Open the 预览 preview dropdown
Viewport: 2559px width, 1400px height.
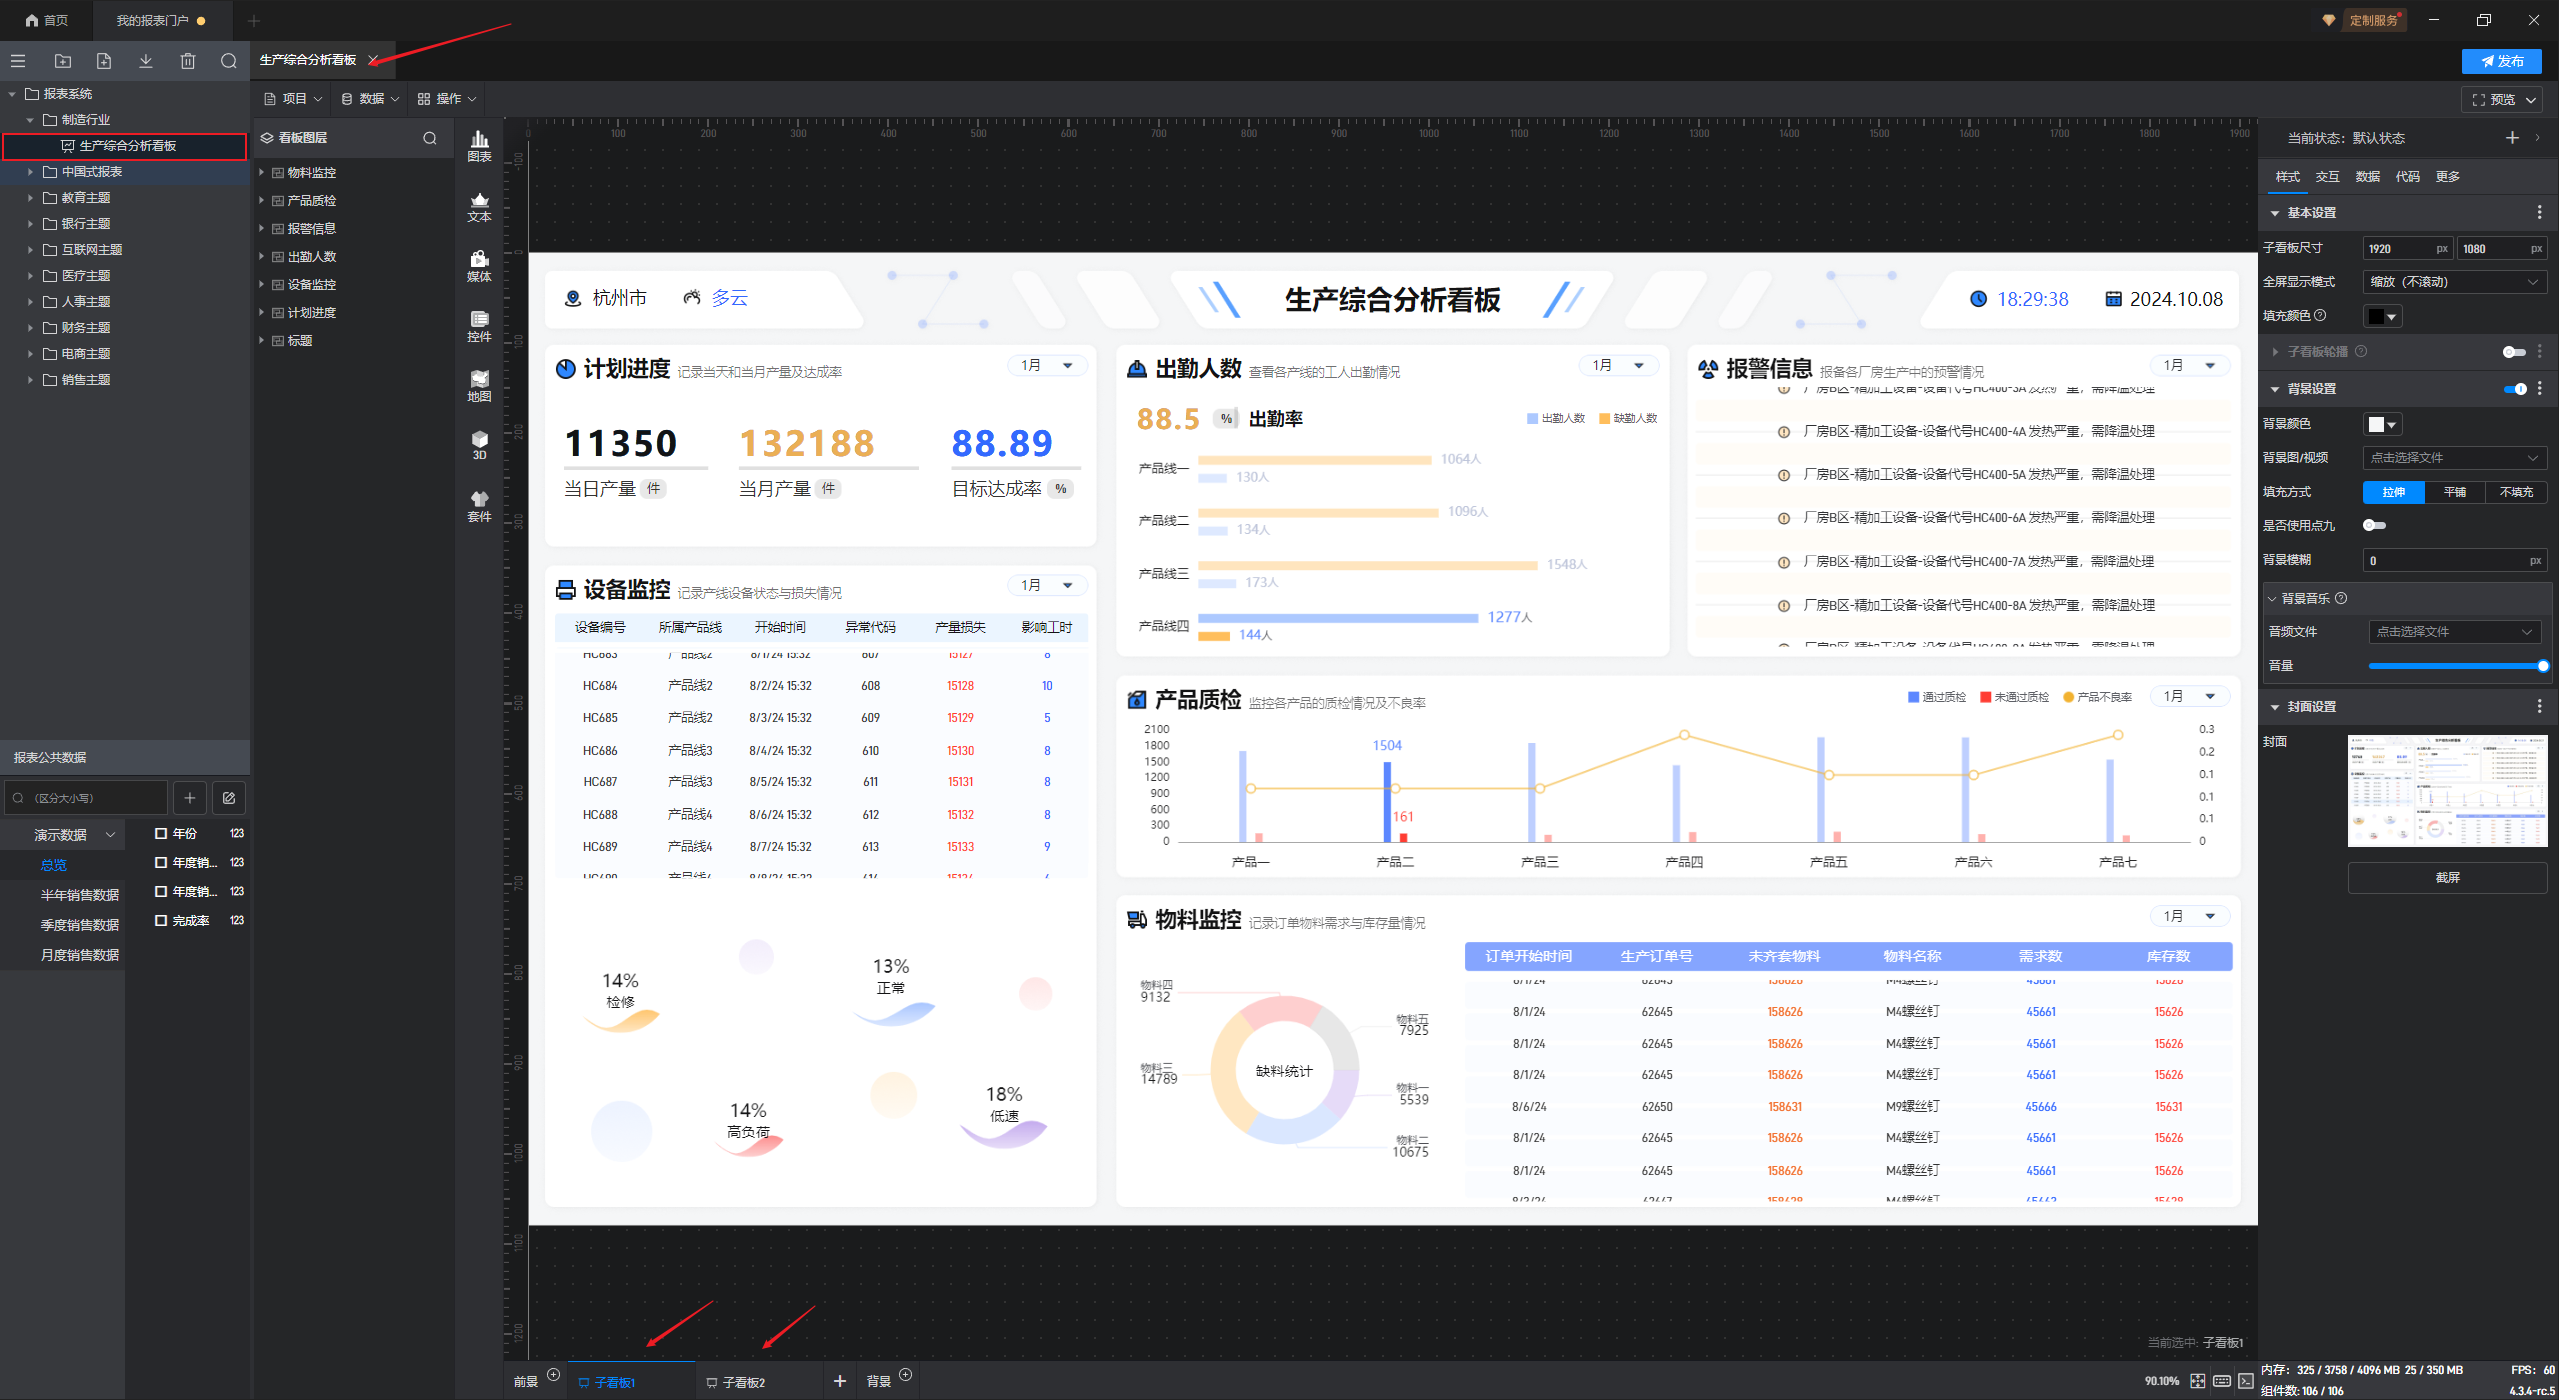tap(2531, 100)
